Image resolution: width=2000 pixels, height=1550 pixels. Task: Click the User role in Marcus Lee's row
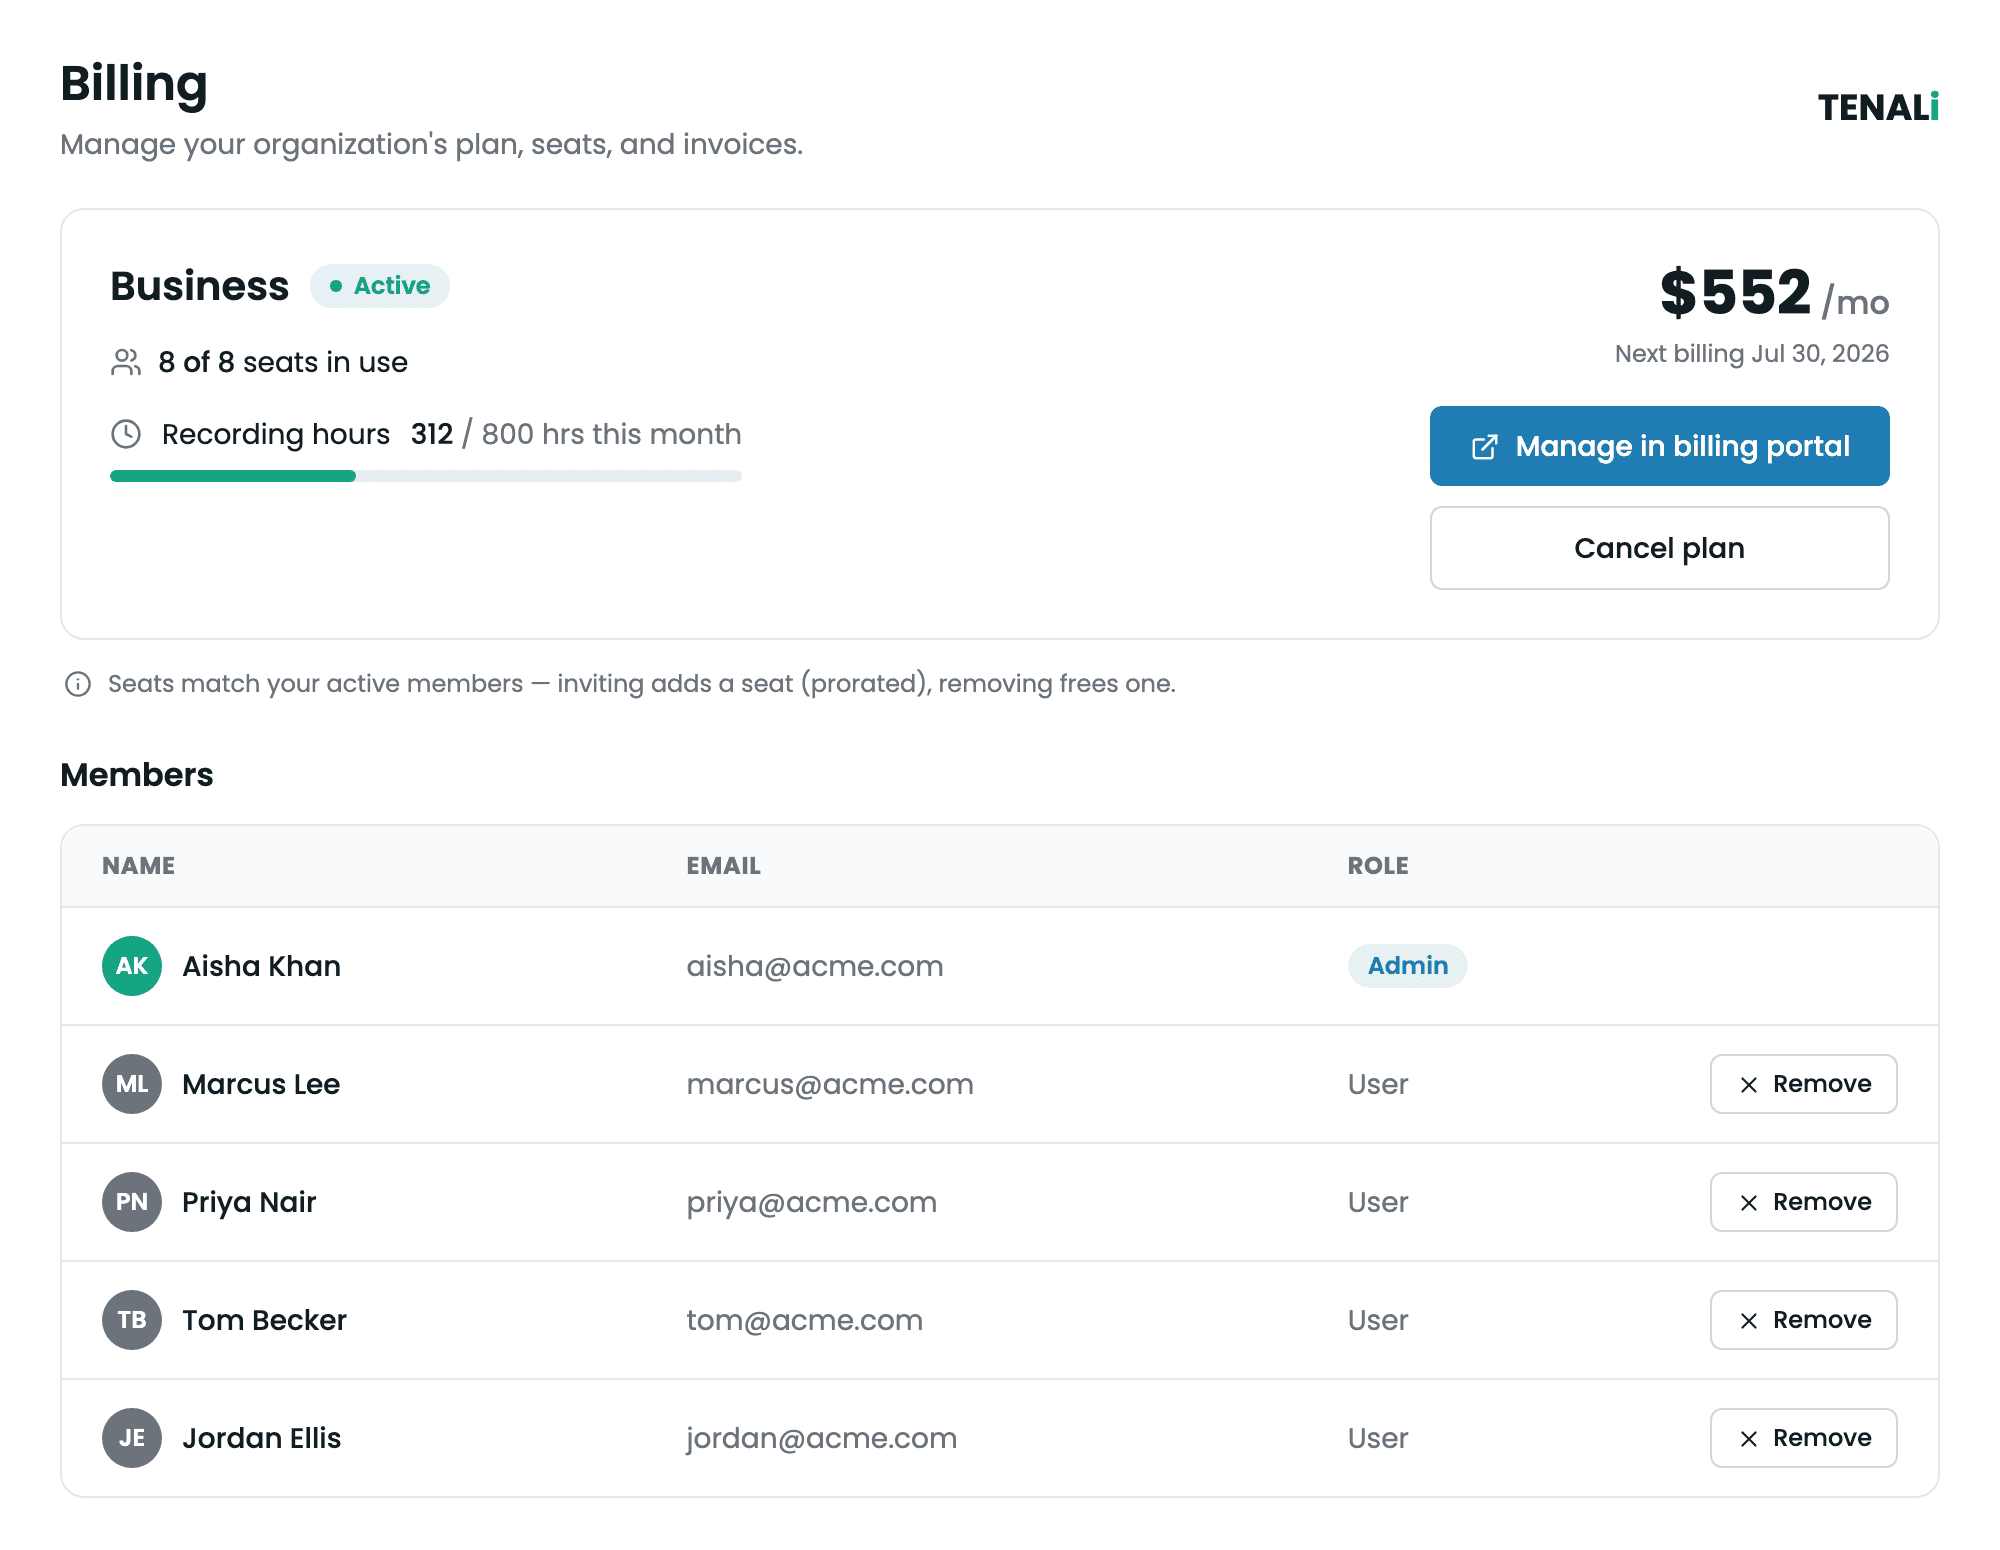click(1378, 1084)
